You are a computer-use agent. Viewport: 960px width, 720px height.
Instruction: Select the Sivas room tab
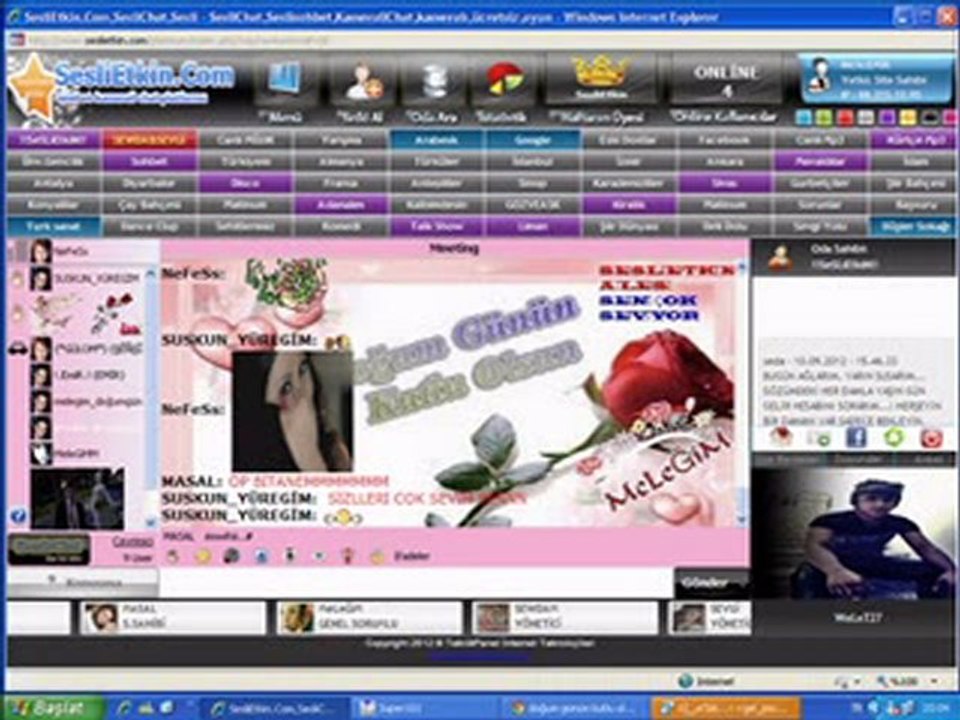click(x=725, y=183)
